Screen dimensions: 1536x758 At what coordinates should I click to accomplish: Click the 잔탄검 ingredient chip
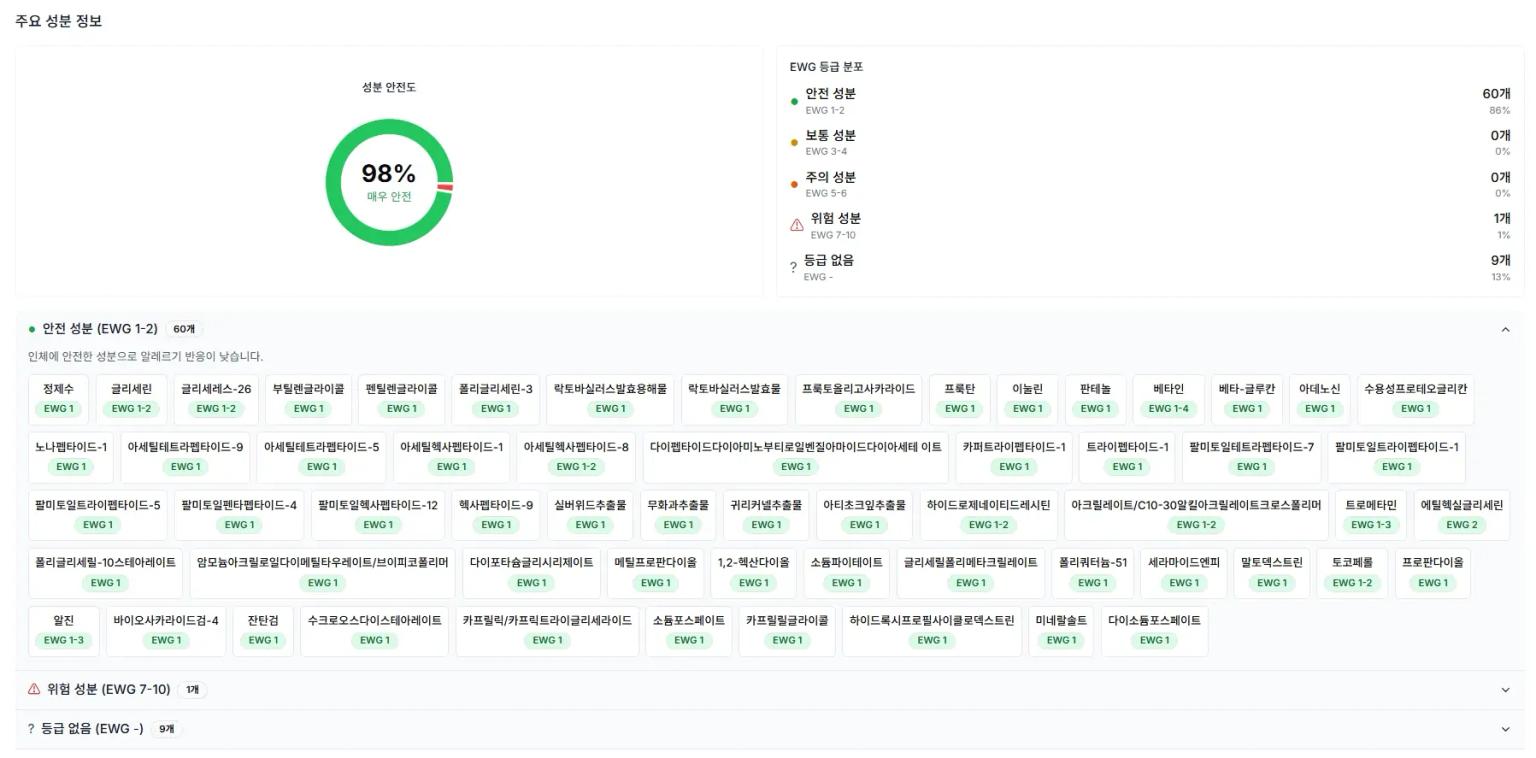point(263,631)
